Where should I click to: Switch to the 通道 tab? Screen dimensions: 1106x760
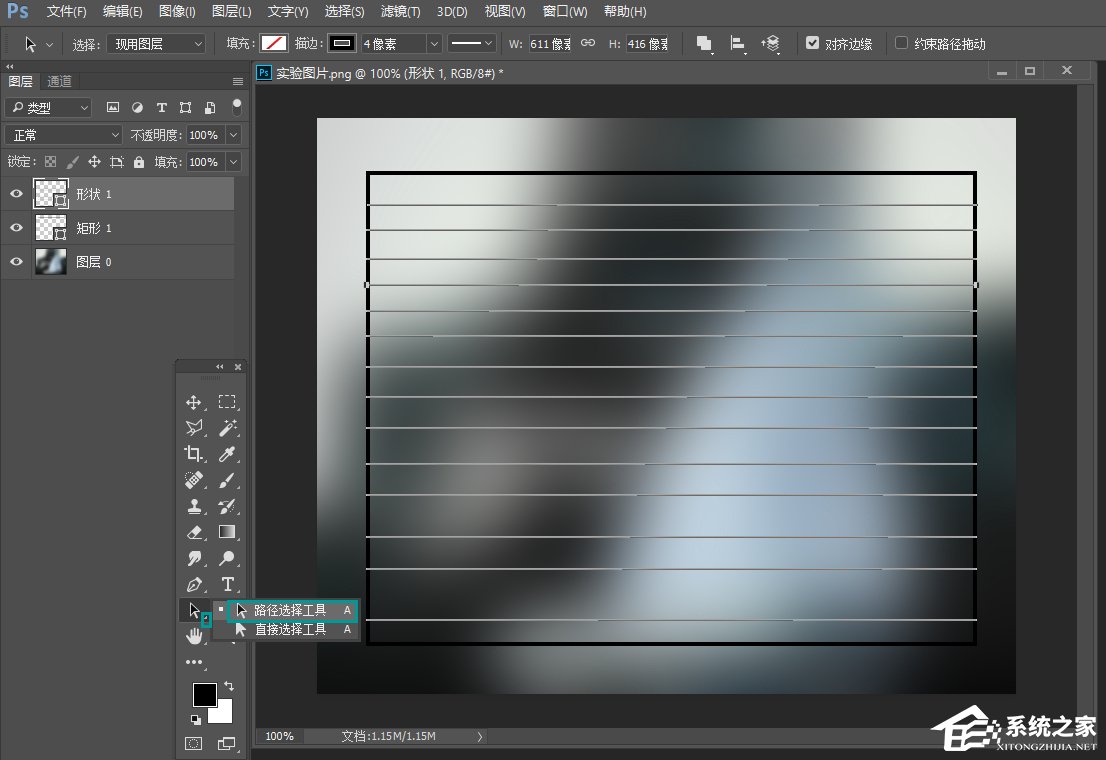pos(60,81)
